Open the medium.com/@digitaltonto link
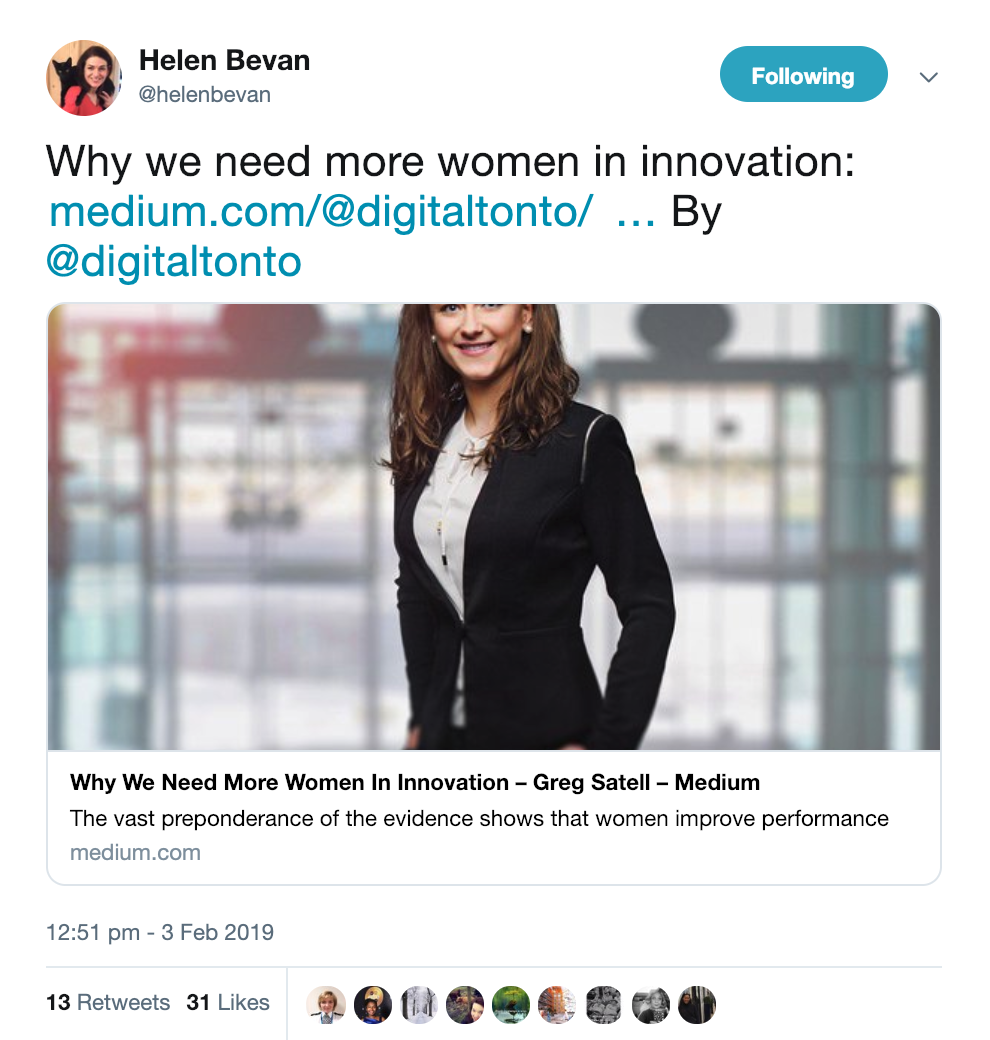The image size is (990, 1040). tap(320, 212)
